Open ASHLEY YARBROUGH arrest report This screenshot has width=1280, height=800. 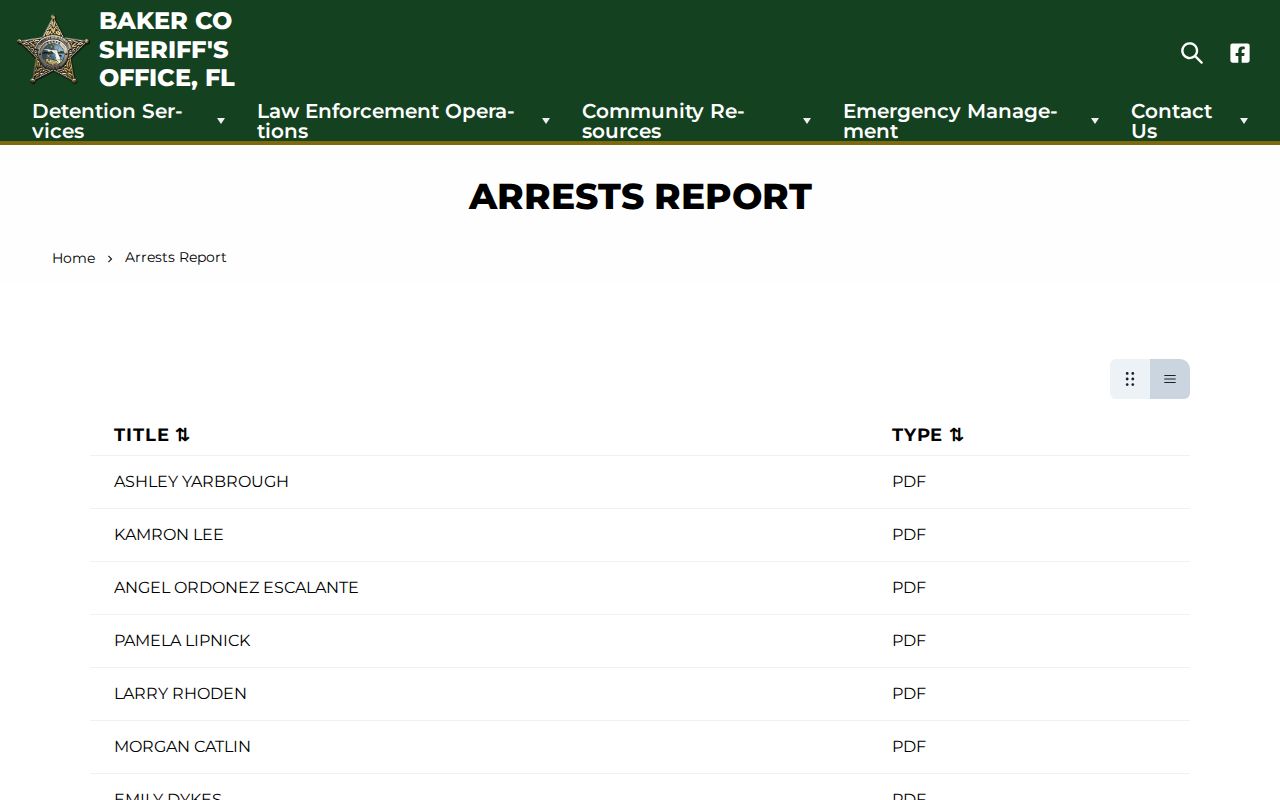(x=201, y=482)
